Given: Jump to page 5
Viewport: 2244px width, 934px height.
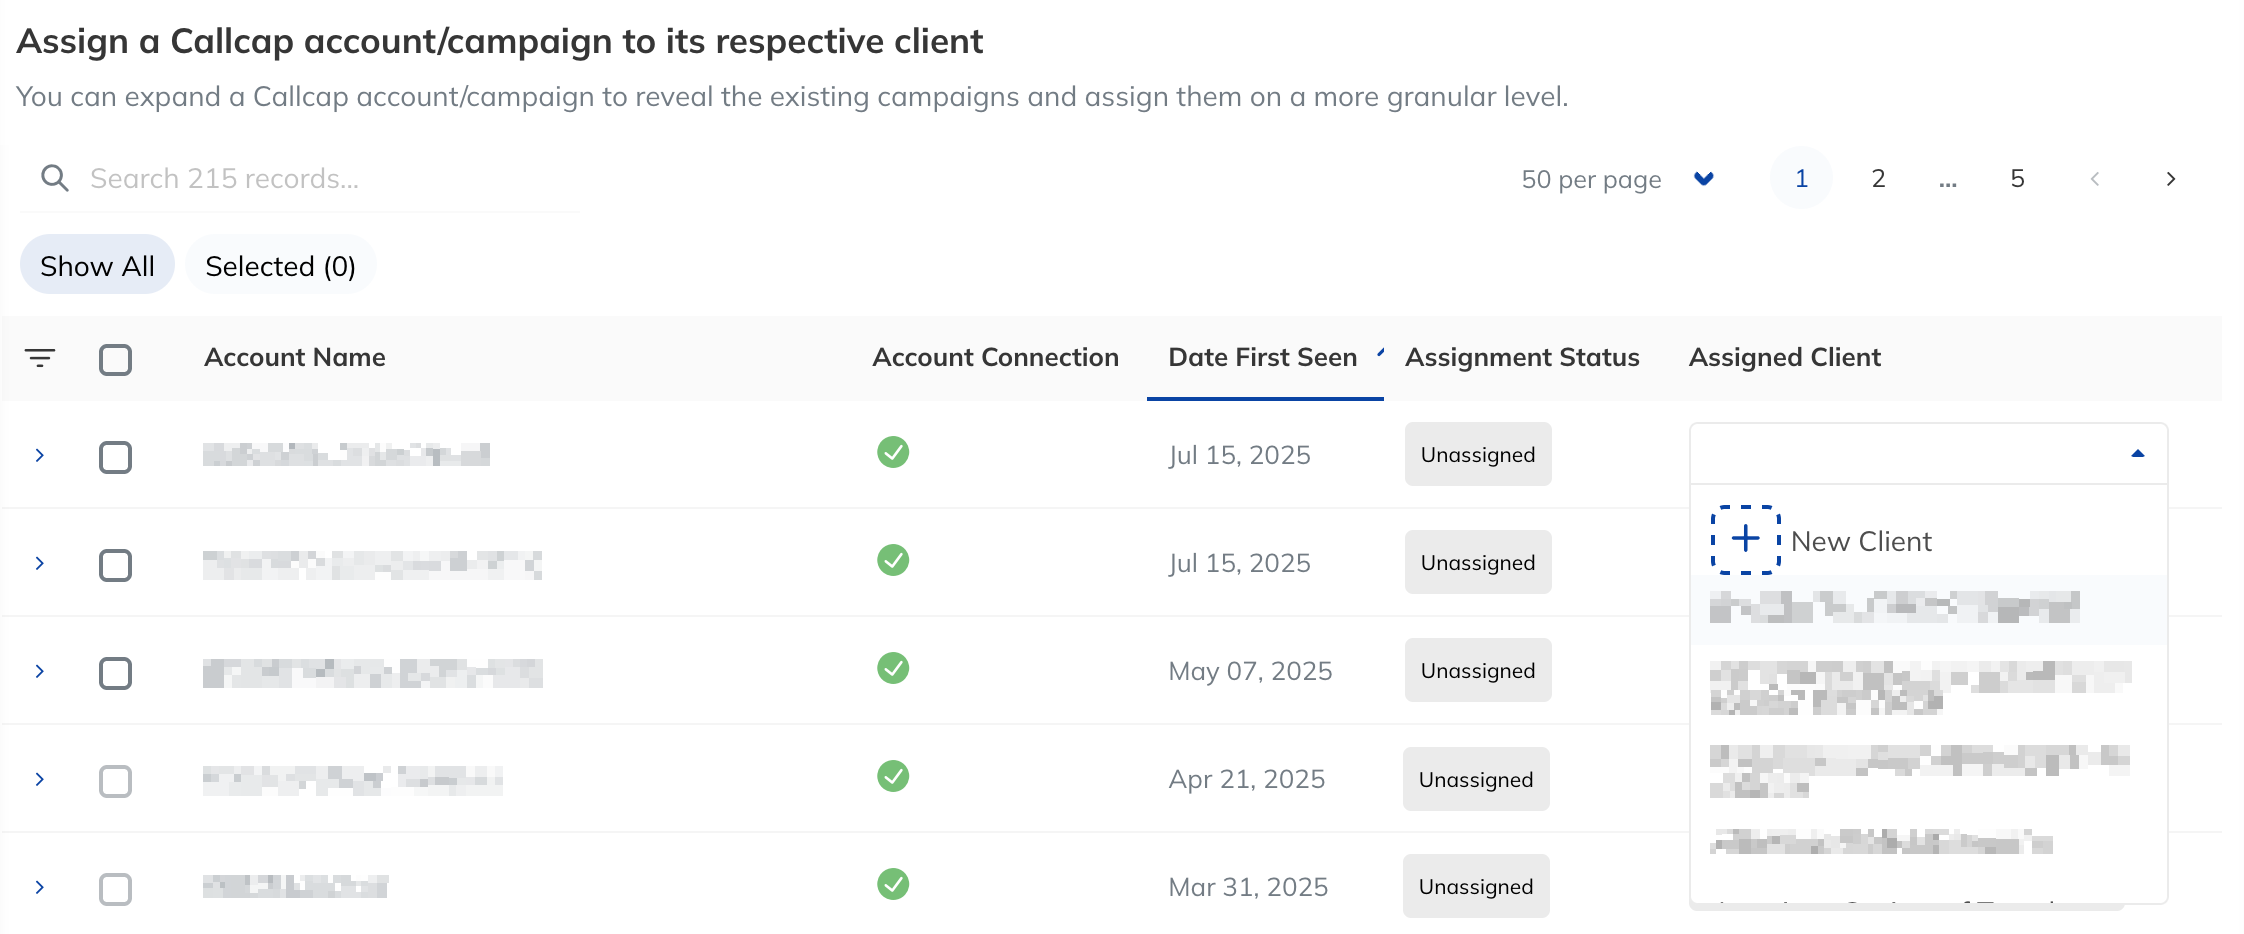Looking at the screenshot, I should click(x=2017, y=178).
